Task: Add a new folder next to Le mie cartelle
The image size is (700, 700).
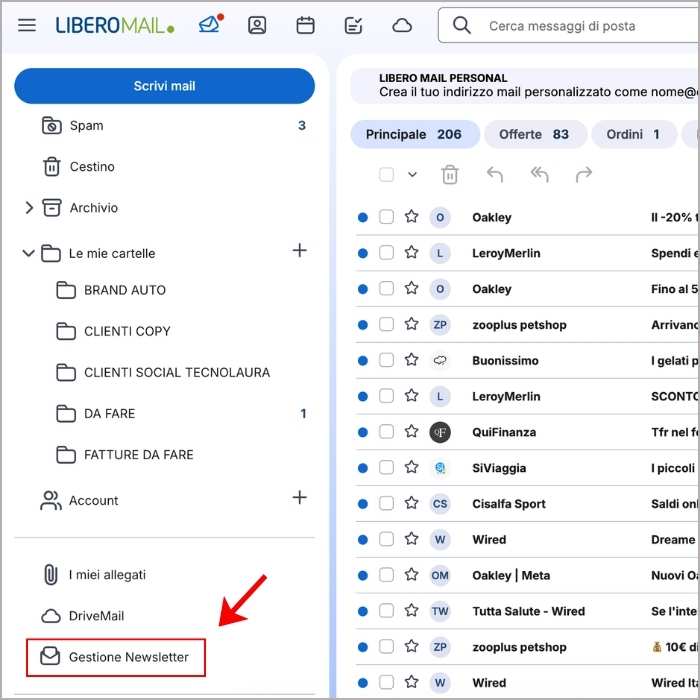Action: (x=300, y=250)
